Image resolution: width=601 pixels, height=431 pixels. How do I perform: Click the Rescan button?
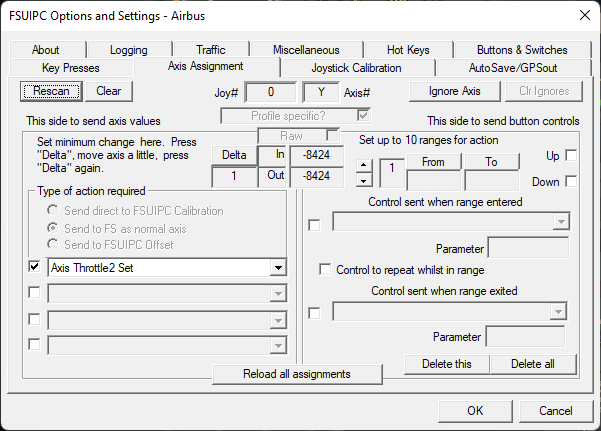(51, 91)
